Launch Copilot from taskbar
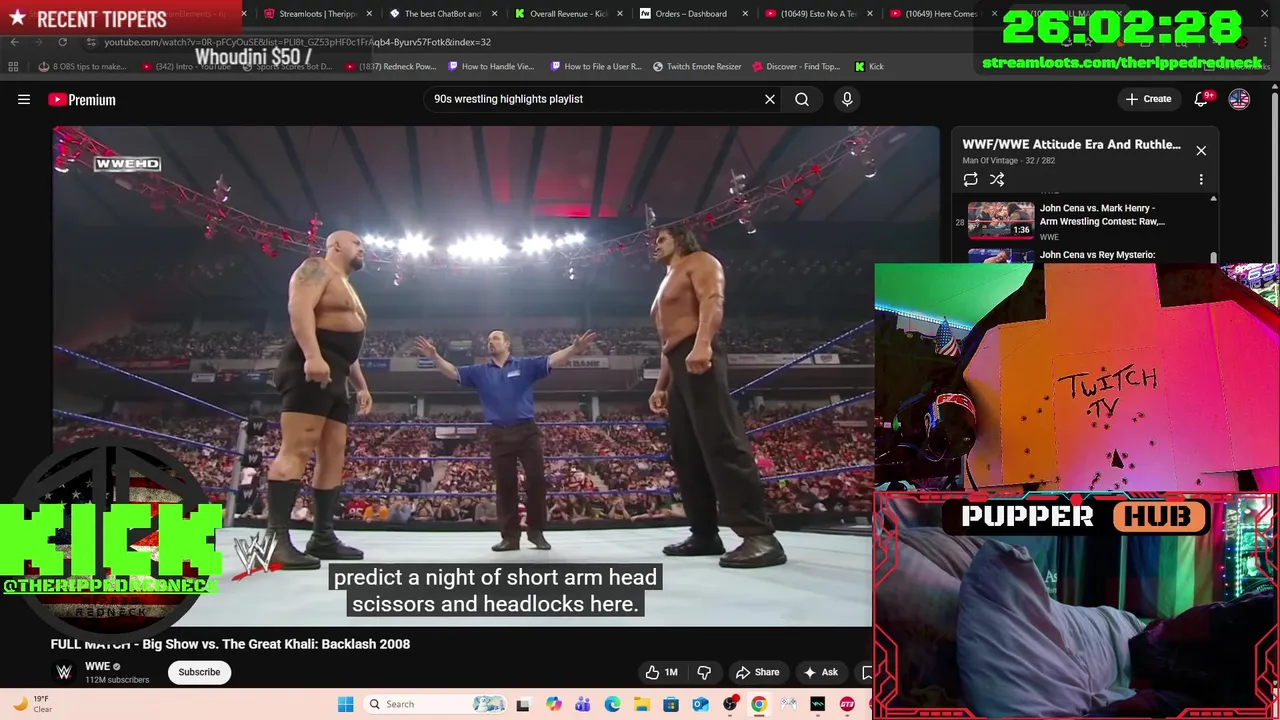 [553, 704]
